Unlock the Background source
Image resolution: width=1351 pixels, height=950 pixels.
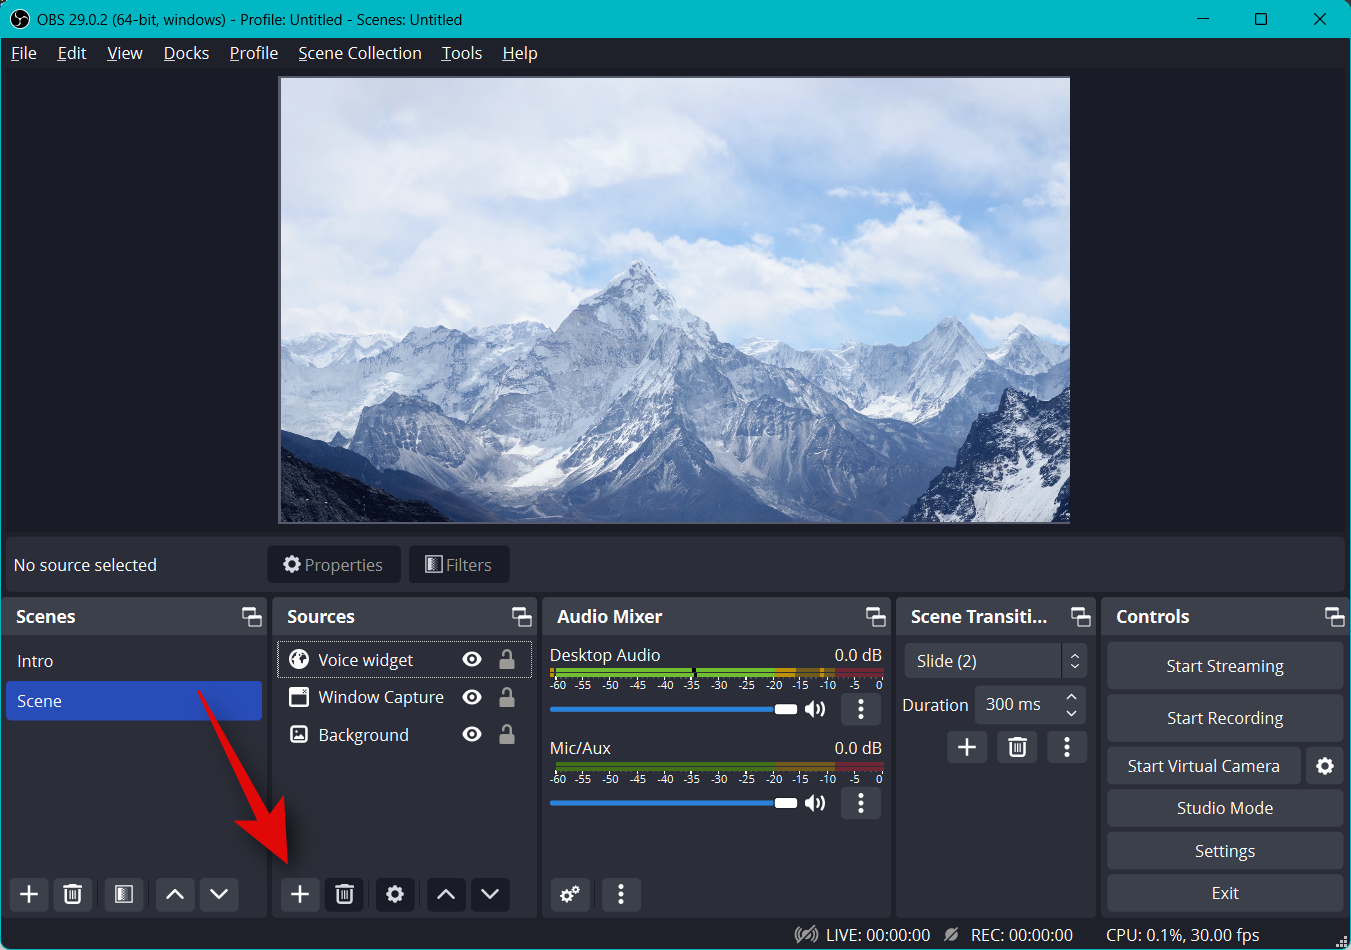pyautogui.click(x=507, y=735)
